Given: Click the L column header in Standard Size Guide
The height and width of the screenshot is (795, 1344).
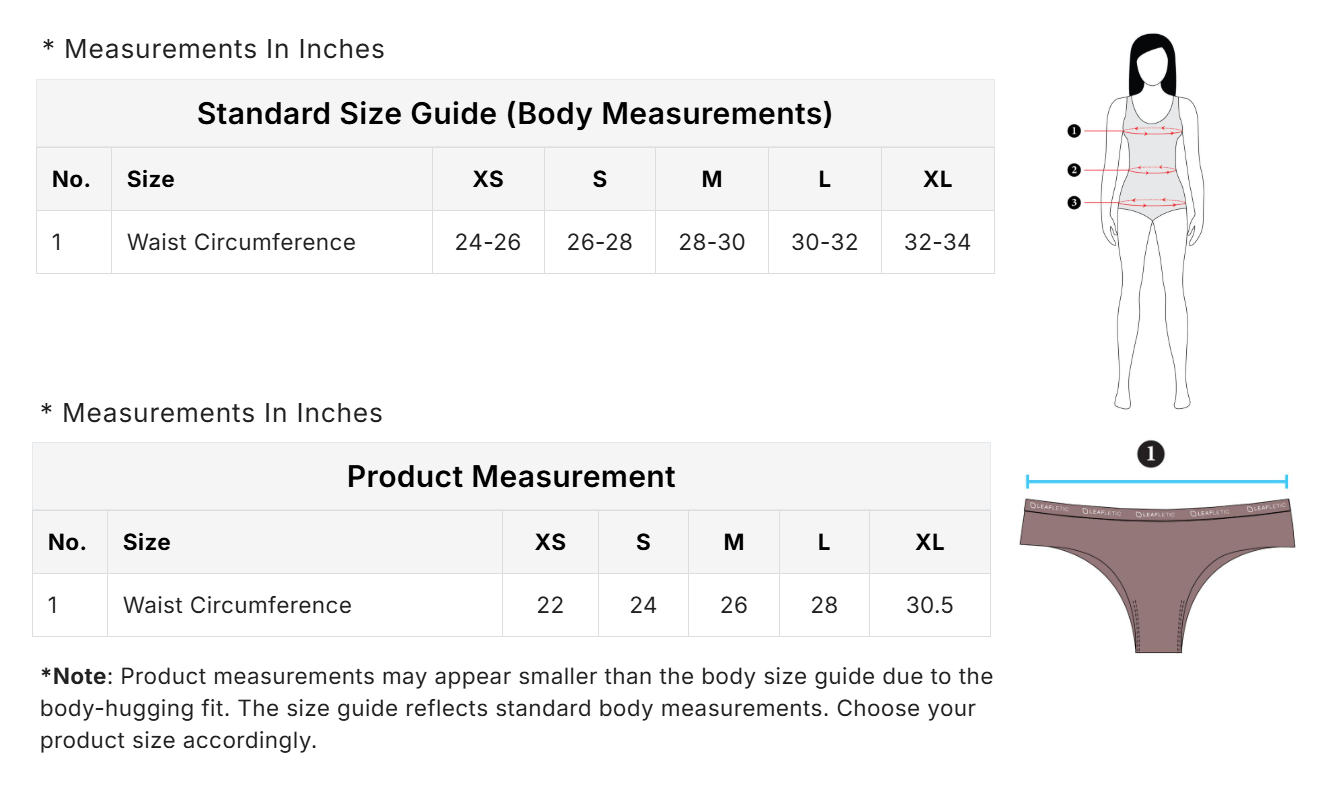Looking at the screenshot, I should click(824, 179).
